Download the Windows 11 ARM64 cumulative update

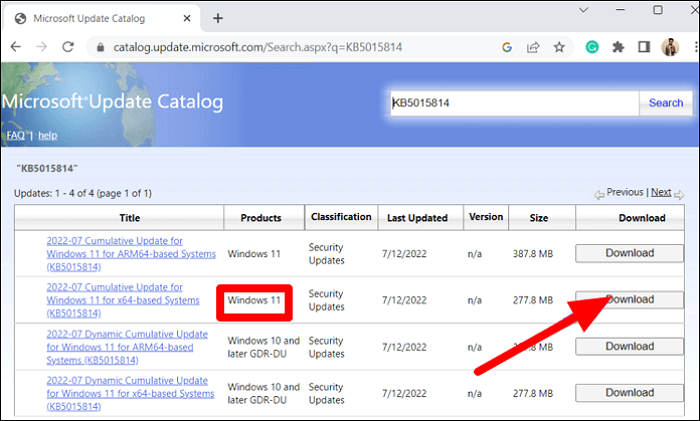pos(629,253)
